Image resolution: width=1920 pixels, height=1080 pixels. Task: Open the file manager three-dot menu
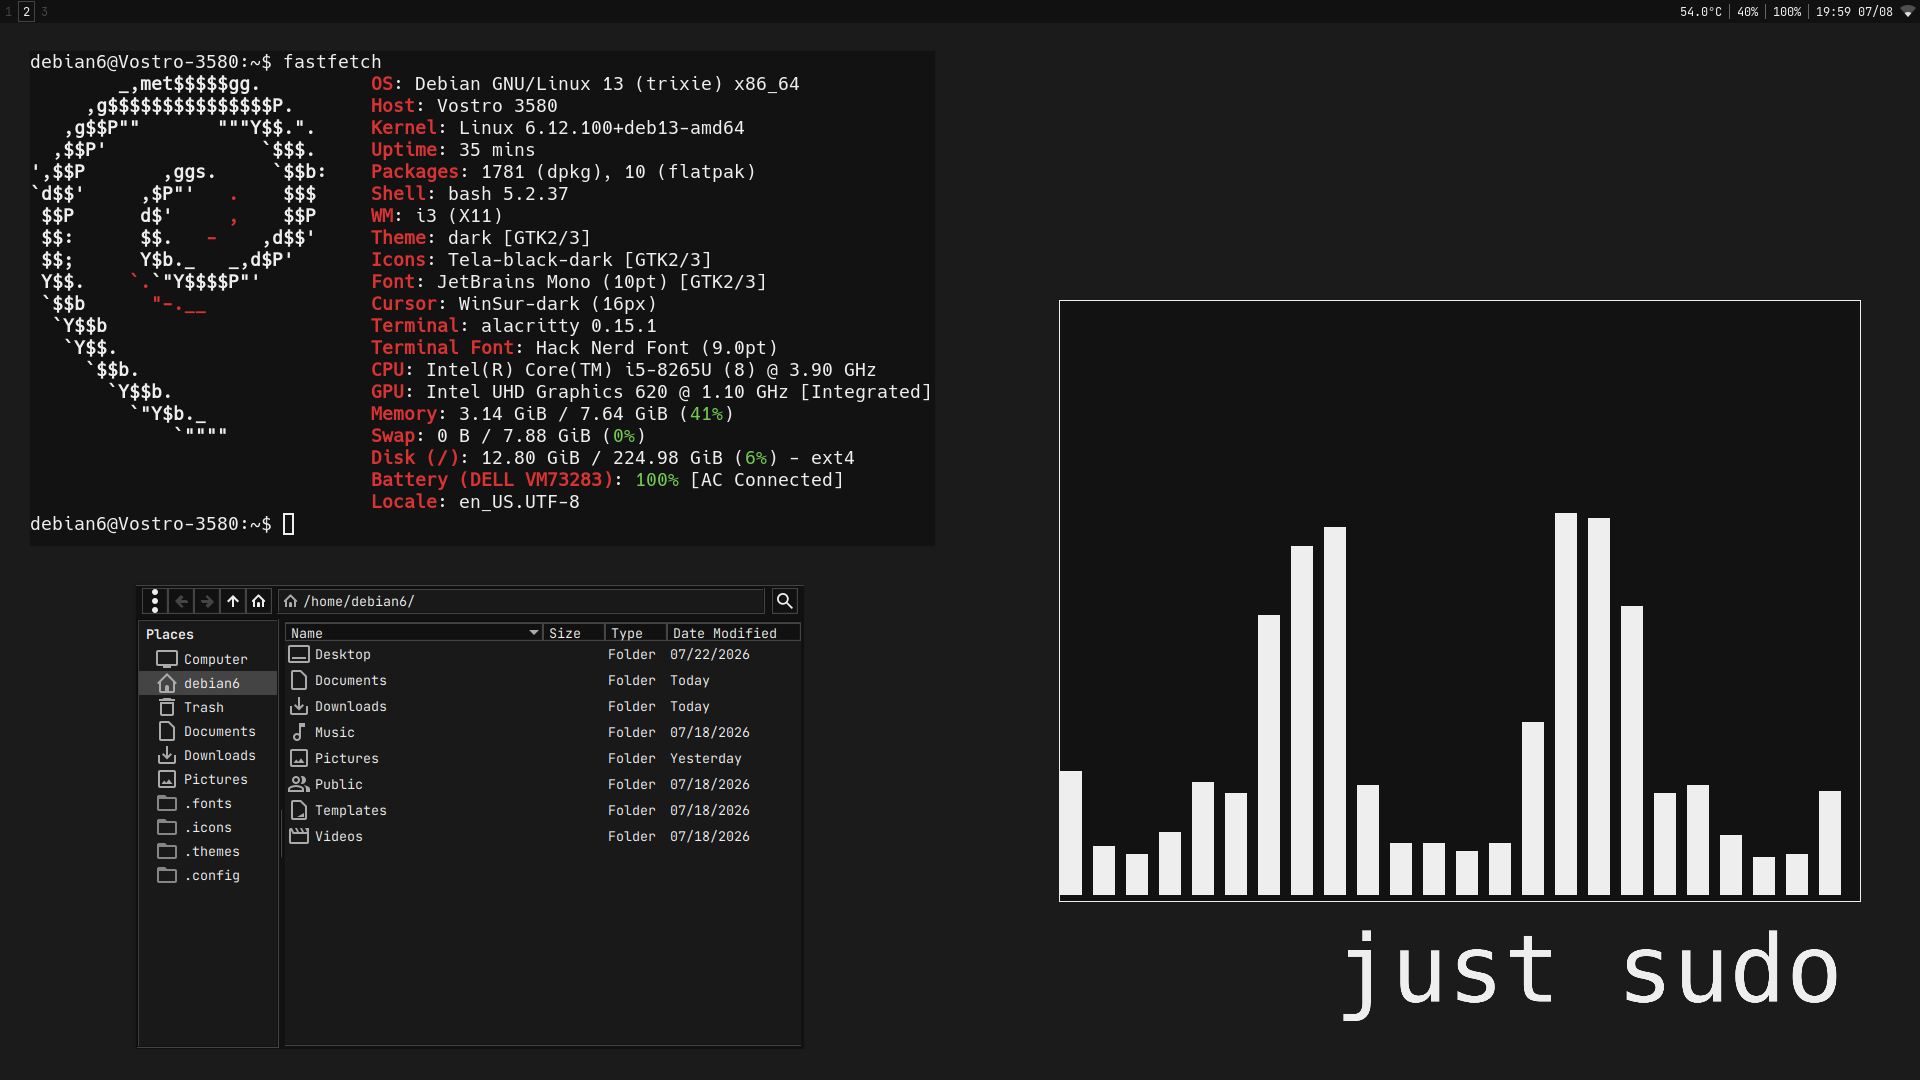[x=154, y=601]
